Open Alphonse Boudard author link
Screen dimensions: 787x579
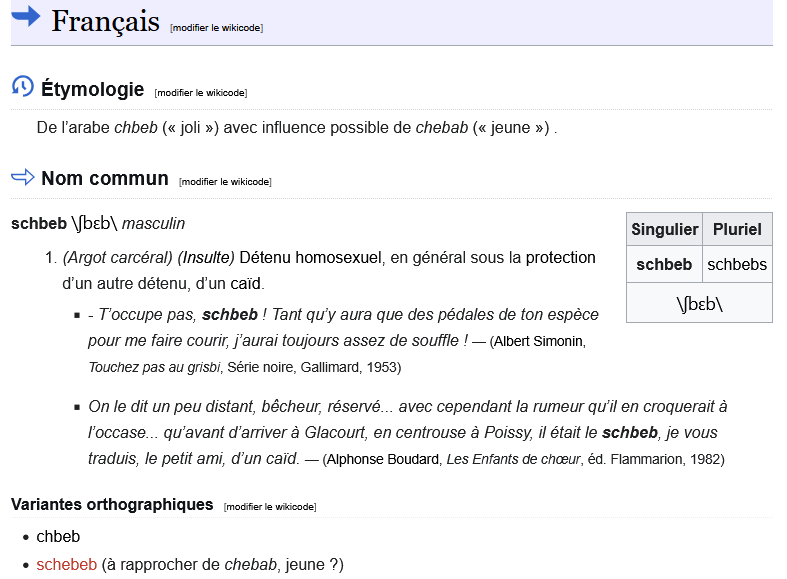pyautogui.click(x=382, y=459)
